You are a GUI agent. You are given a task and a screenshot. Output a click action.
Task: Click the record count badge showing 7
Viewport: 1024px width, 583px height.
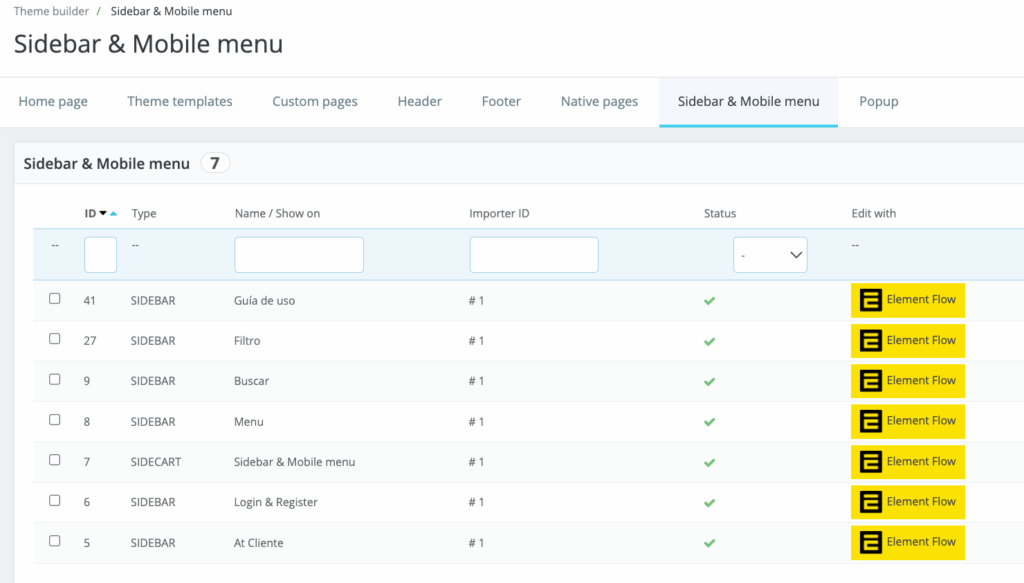pyautogui.click(x=215, y=163)
